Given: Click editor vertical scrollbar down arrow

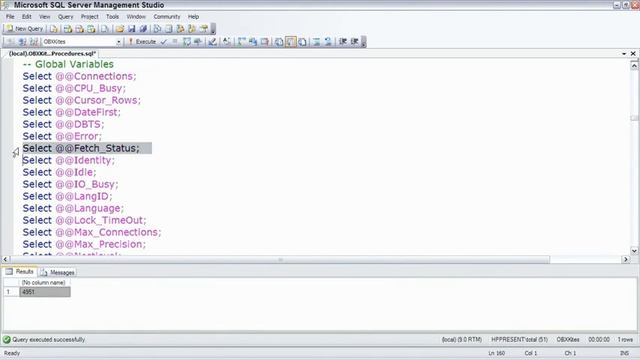Looking at the screenshot, I should (x=634, y=251).
